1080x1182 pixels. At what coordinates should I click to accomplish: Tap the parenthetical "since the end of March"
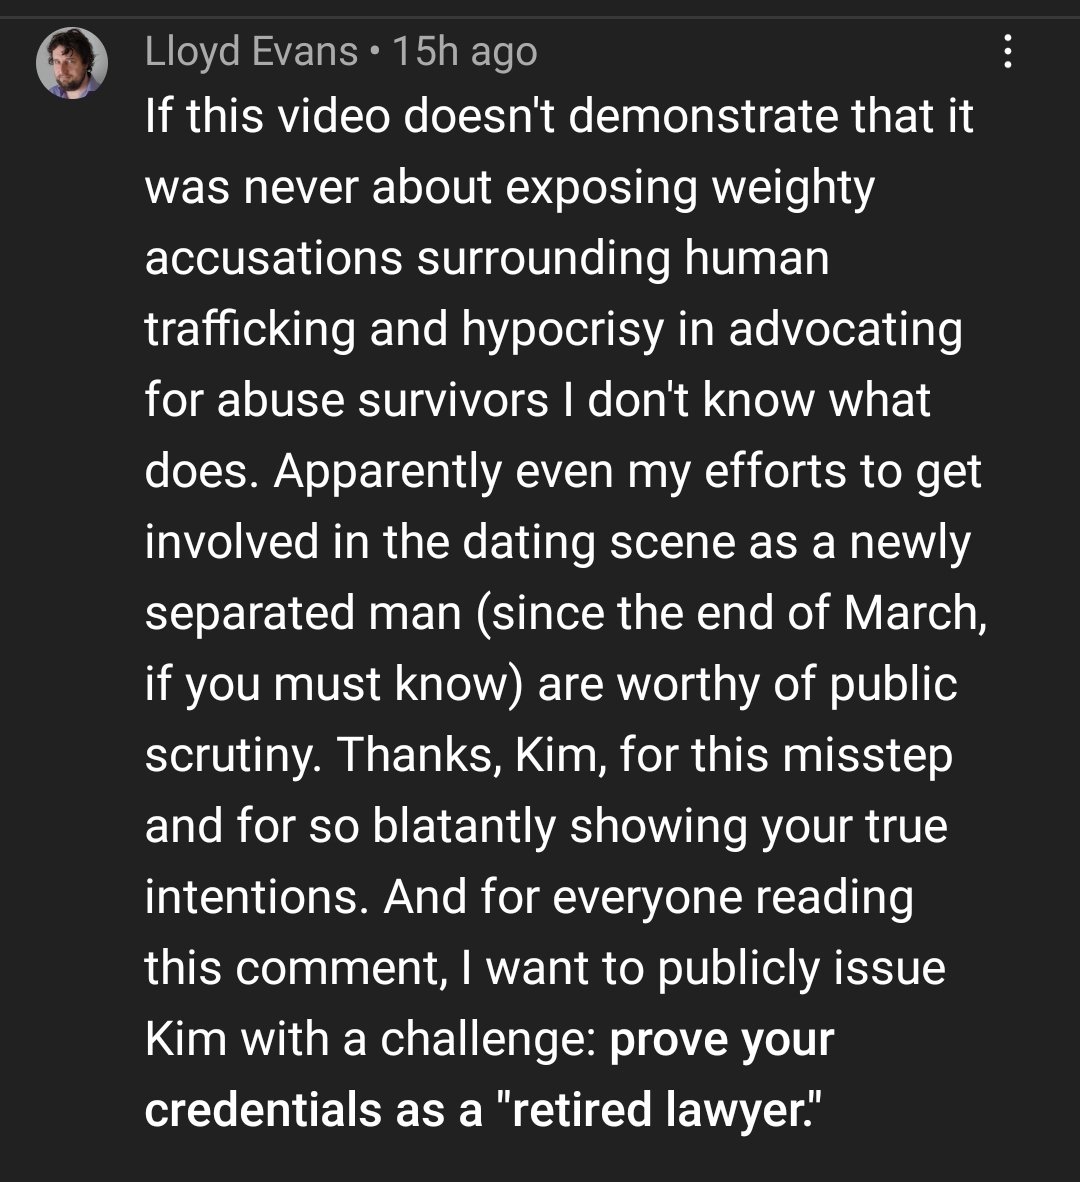[730, 612]
